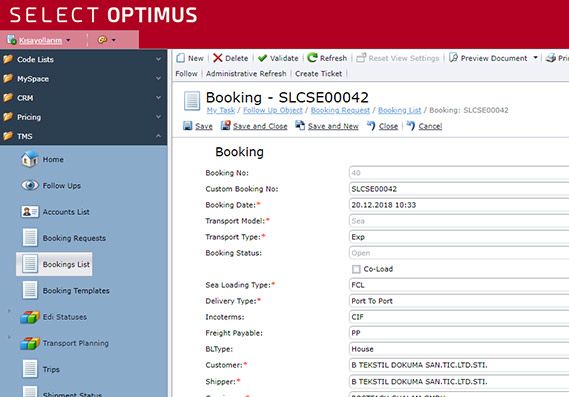Screen dimensions: 569x397
Task: Click the Accounts List contact card icon
Action: pos(29,212)
